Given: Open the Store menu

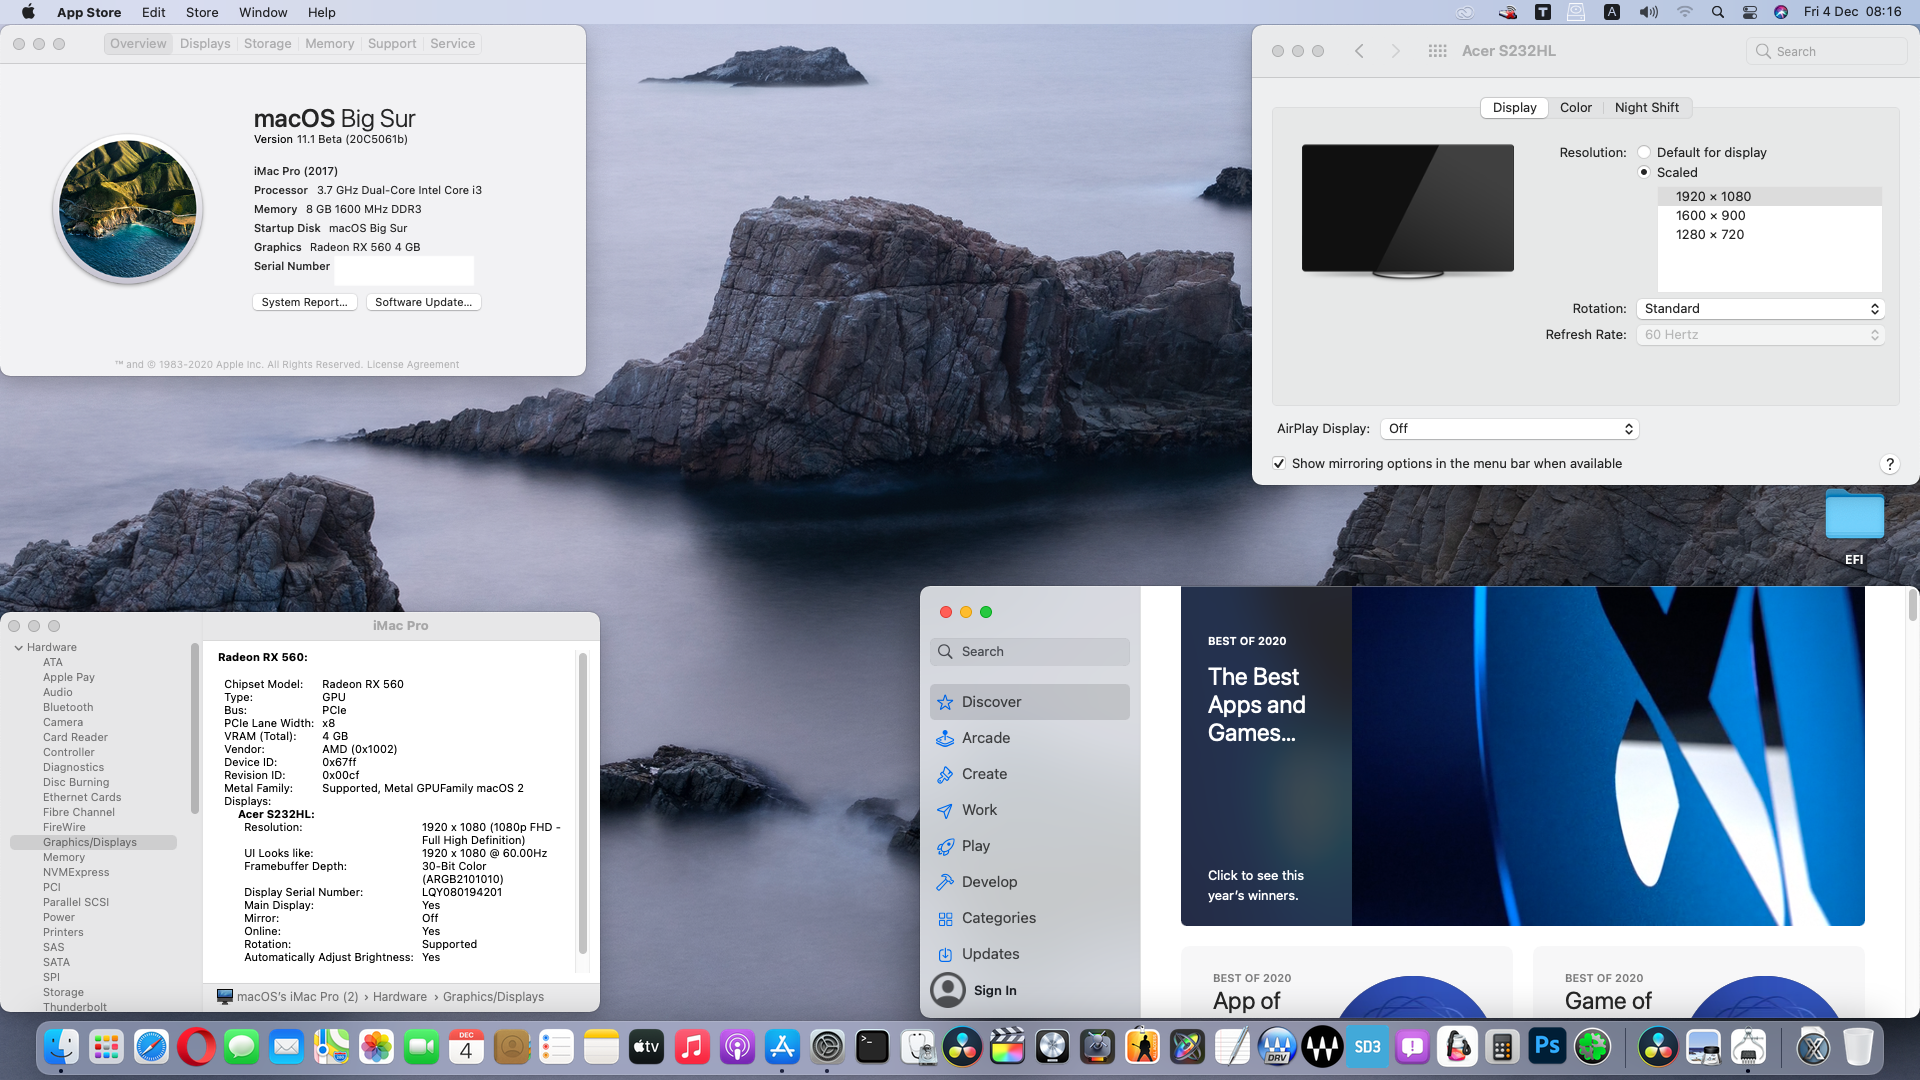Looking at the screenshot, I should (202, 12).
